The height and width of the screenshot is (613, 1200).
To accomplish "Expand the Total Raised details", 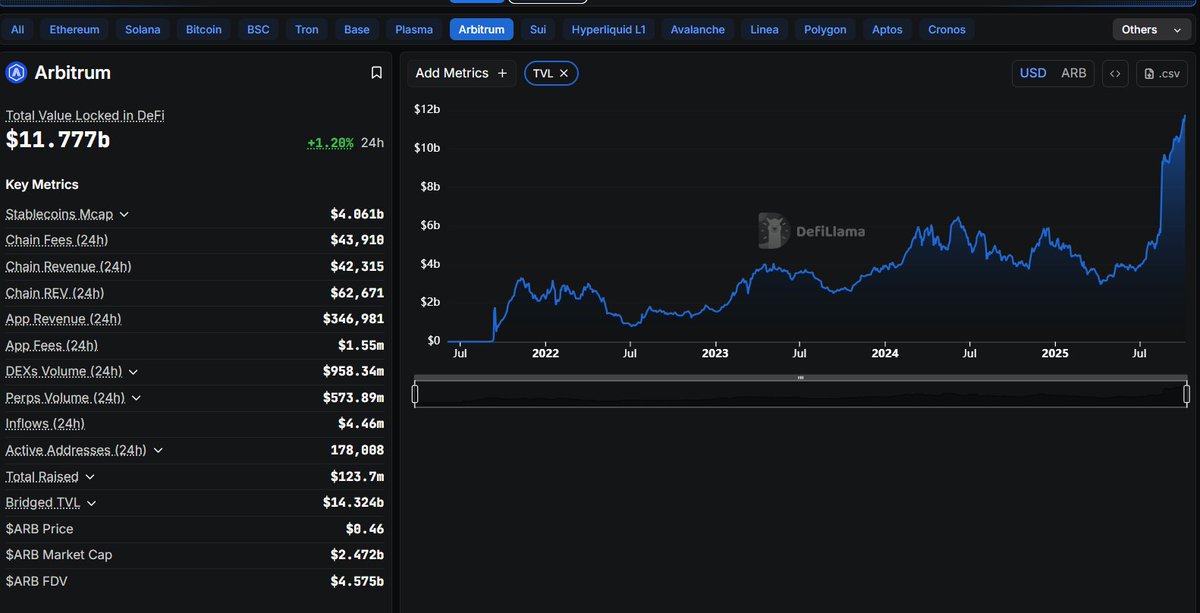I will 90,476.
